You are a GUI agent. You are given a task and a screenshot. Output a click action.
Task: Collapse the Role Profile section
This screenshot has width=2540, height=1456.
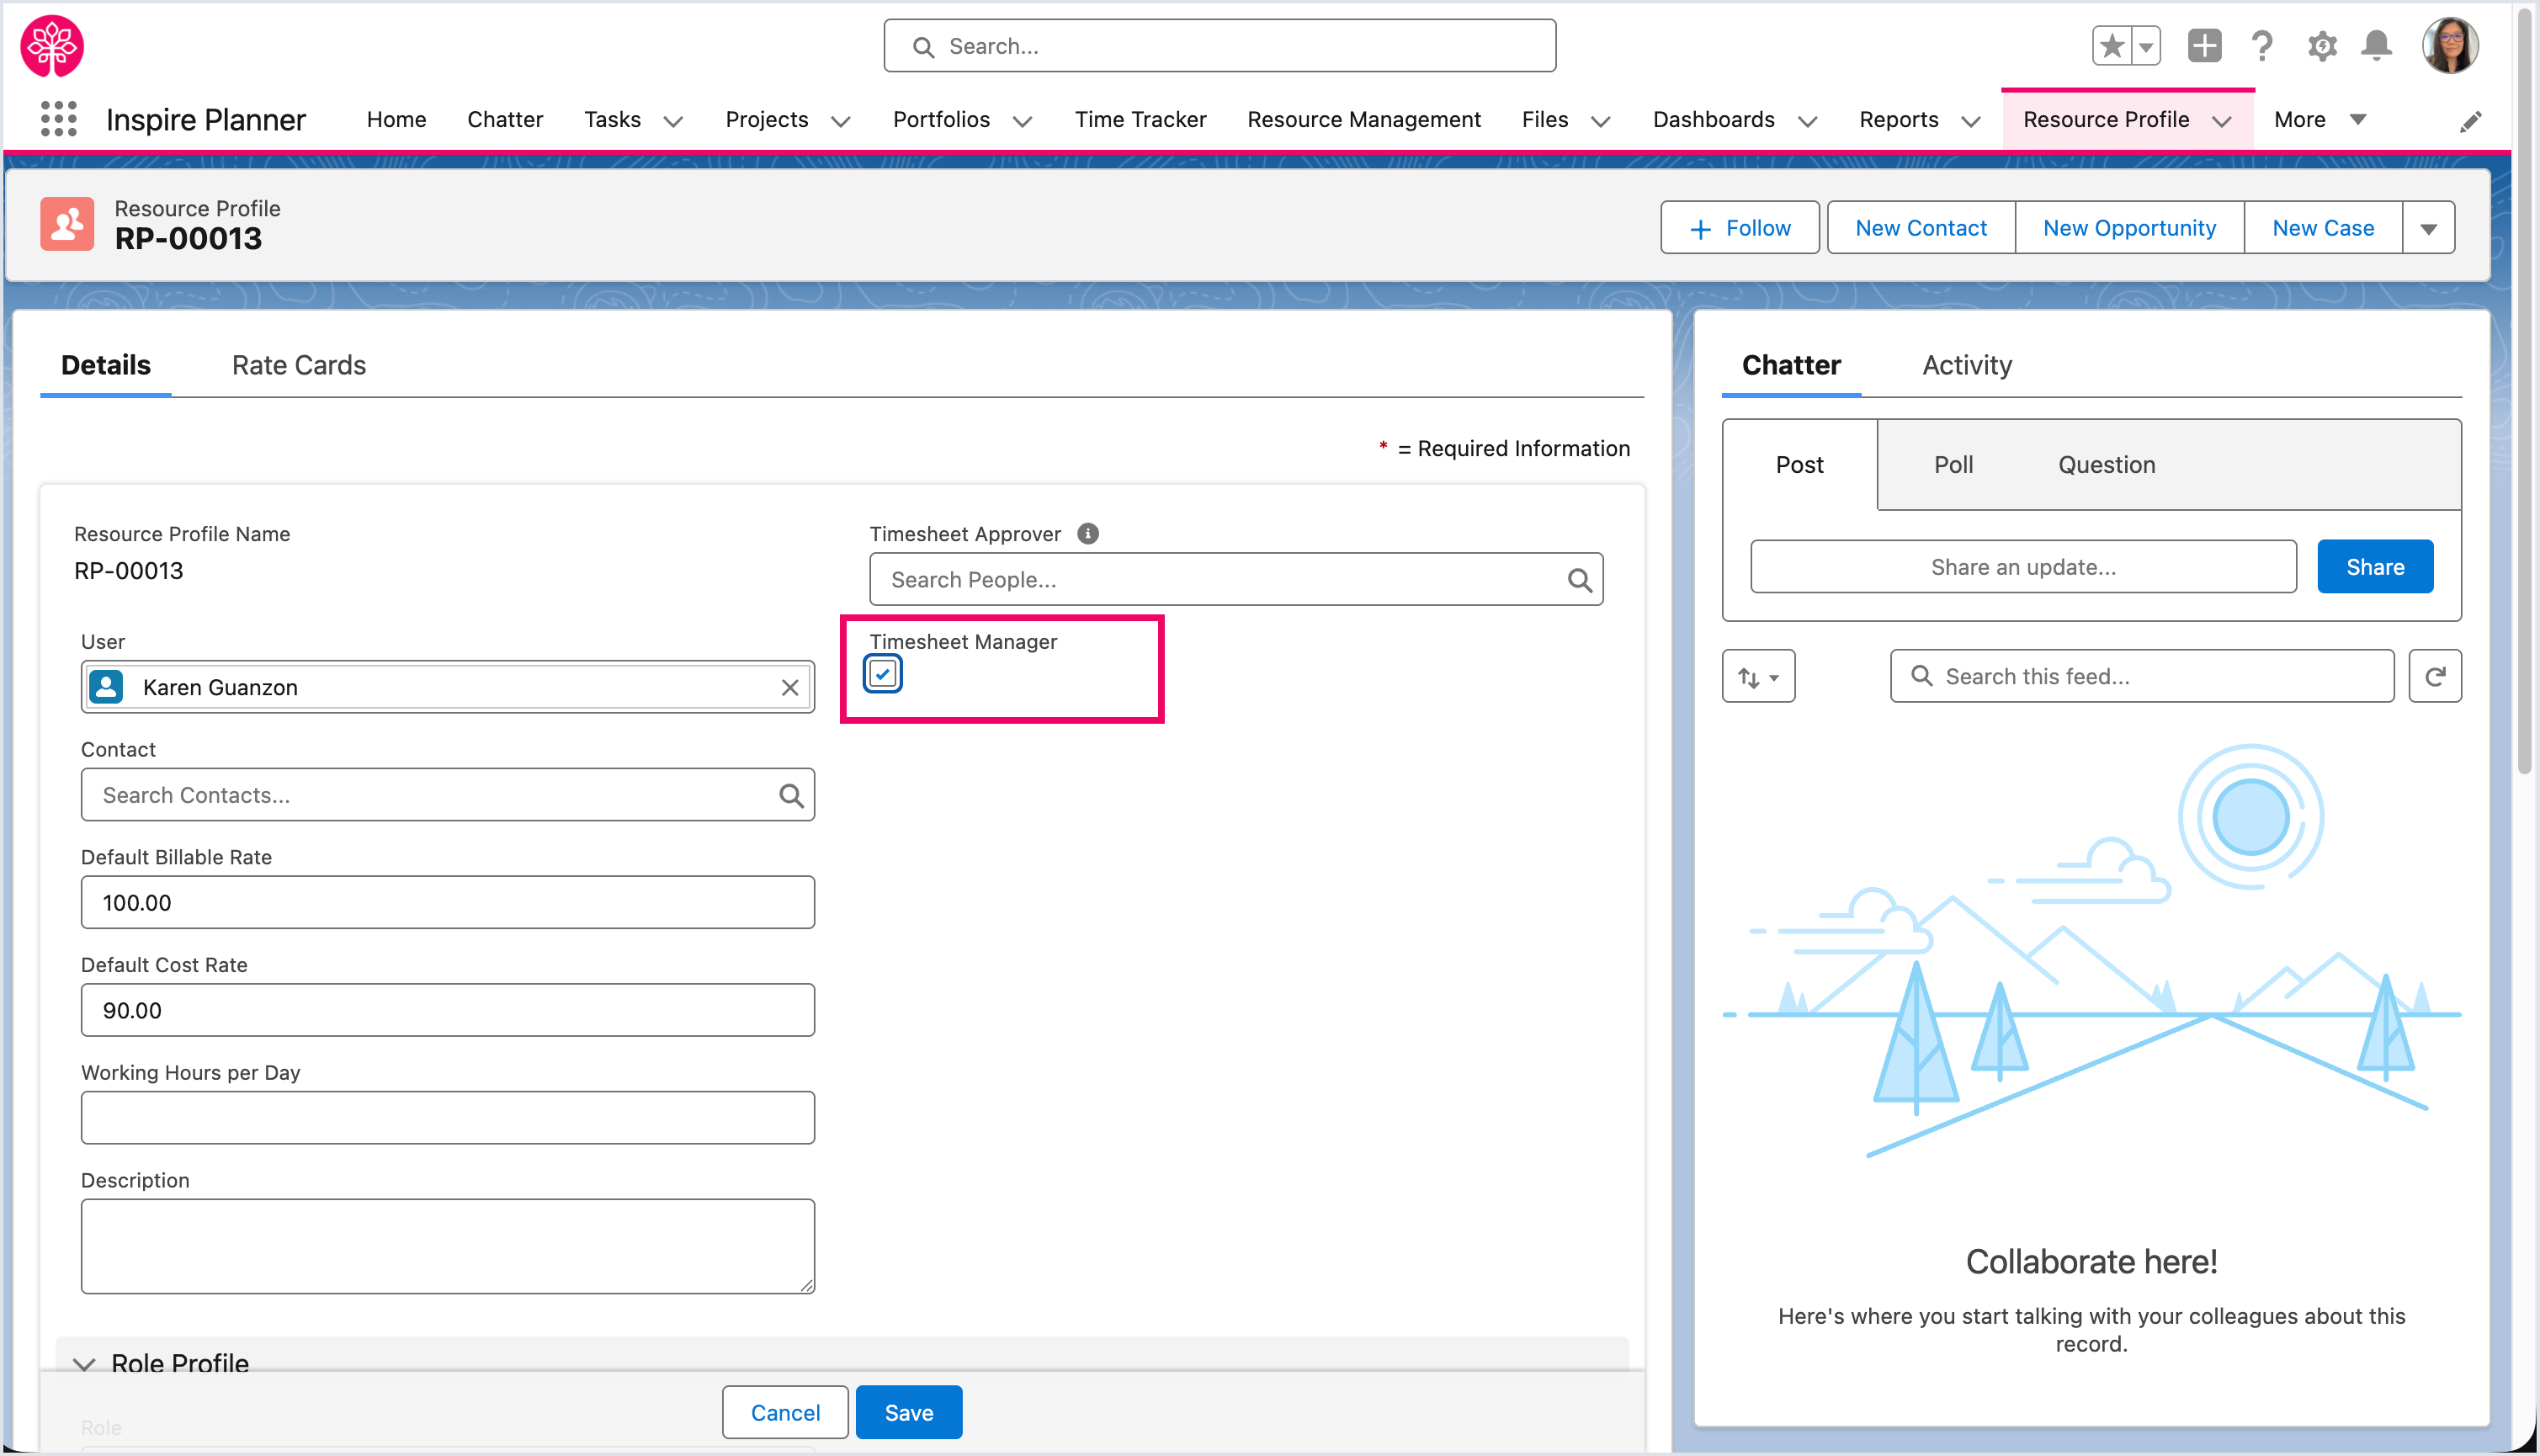pyautogui.click(x=85, y=1363)
